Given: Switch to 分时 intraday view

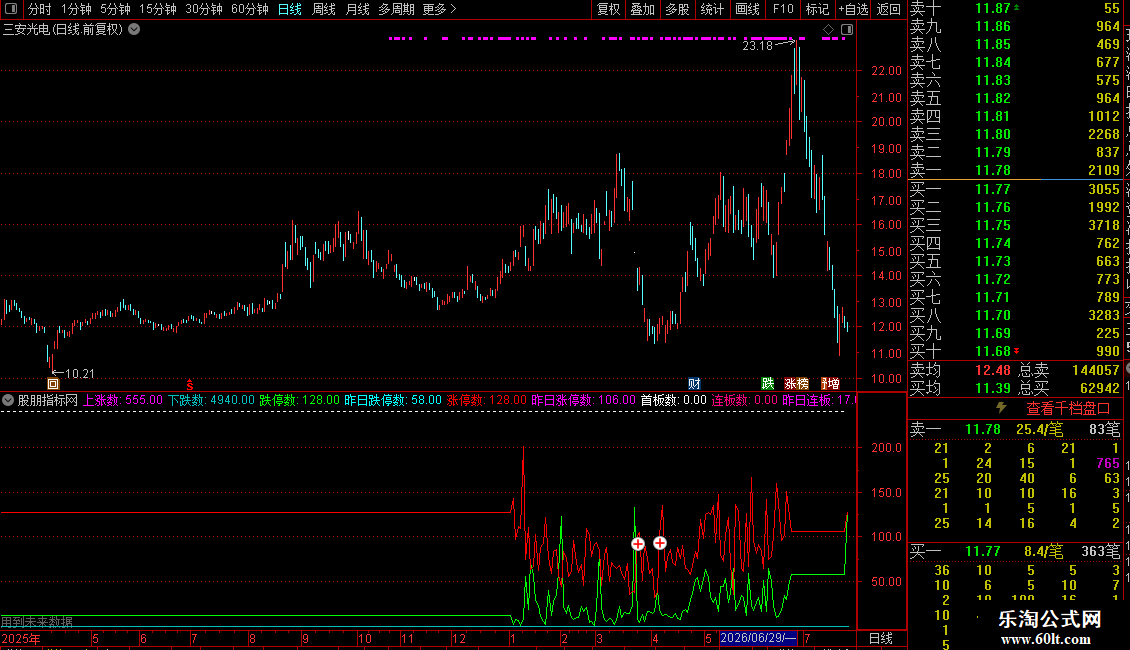Looking at the screenshot, I should [x=40, y=9].
